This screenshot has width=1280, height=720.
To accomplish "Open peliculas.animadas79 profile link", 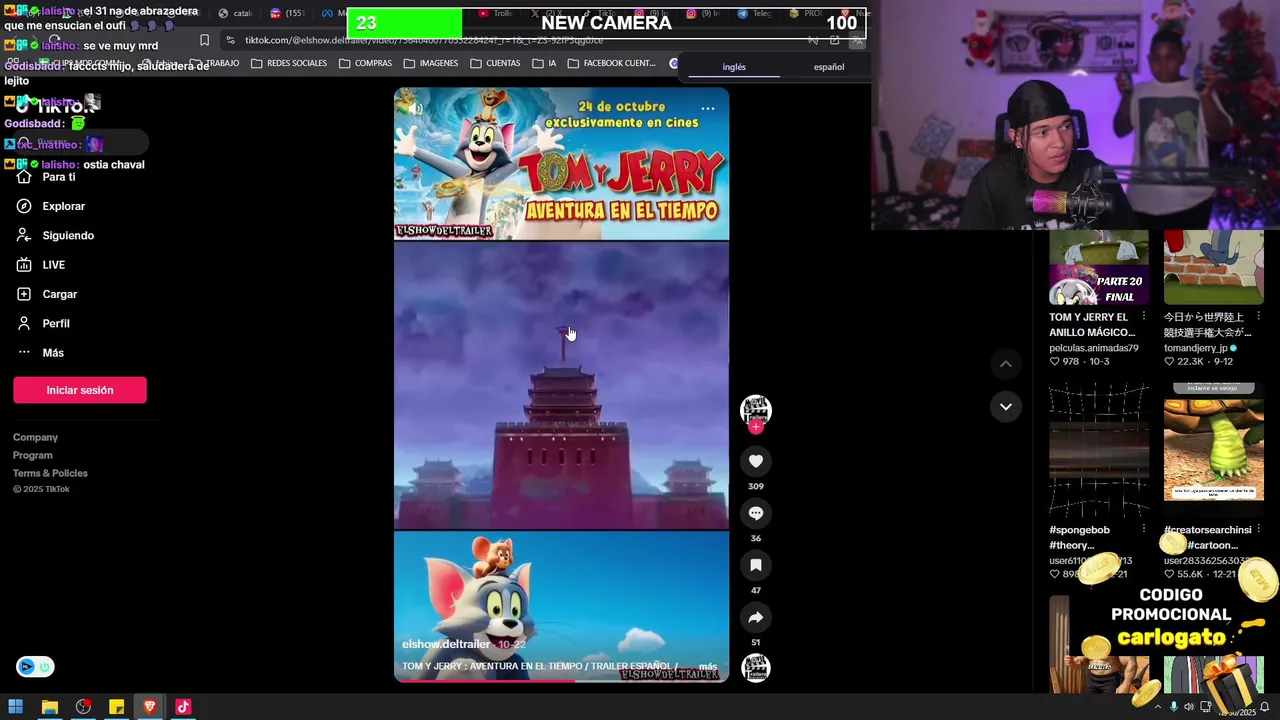I will click(x=1094, y=348).
